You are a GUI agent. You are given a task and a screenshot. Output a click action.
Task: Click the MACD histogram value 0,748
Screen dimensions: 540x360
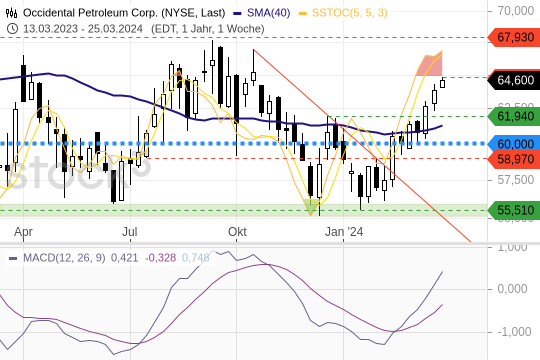[195, 258]
